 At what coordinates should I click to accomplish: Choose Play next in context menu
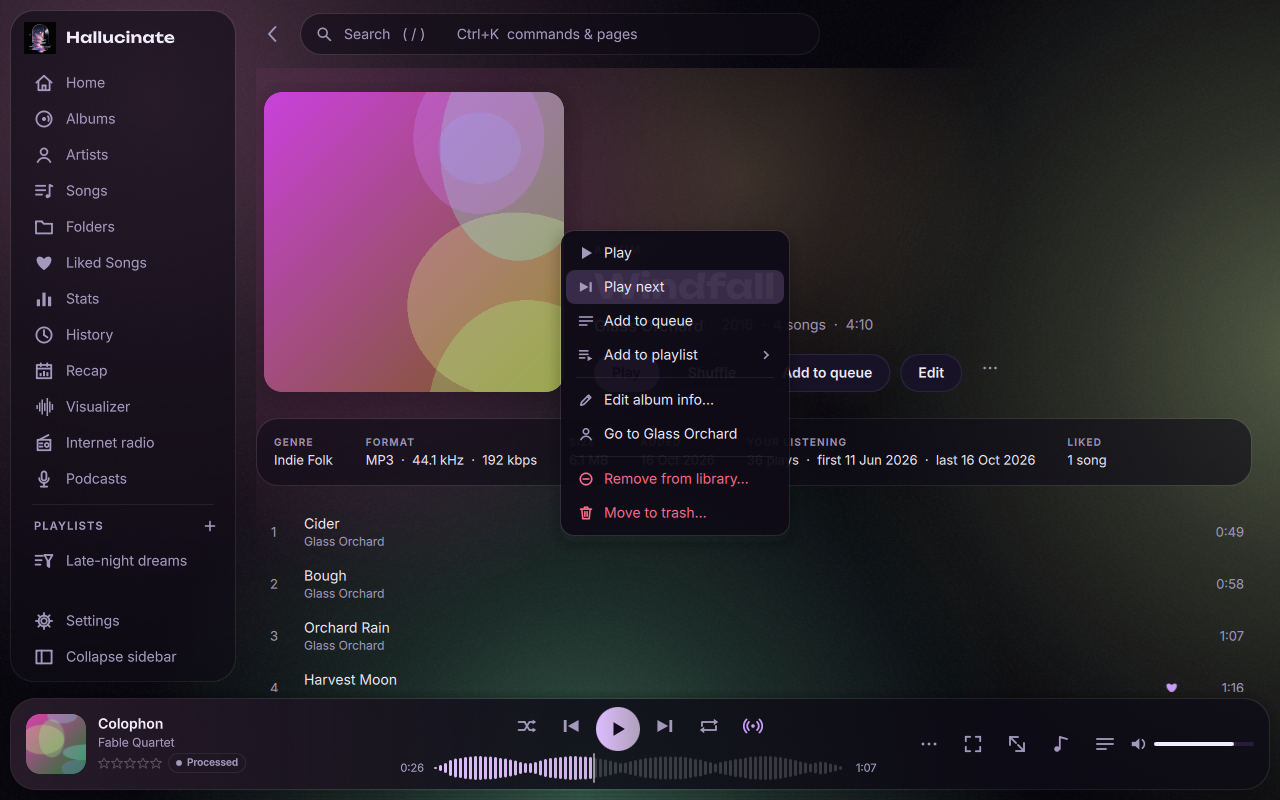point(675,287)
